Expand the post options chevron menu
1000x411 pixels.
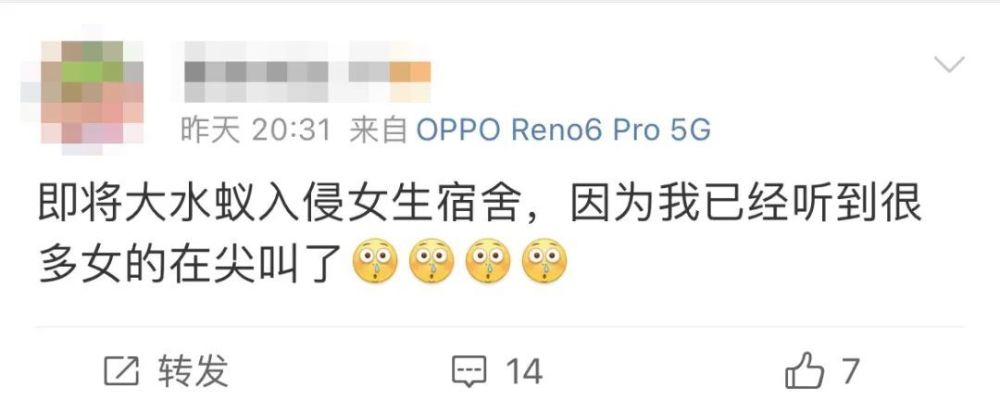pos(949,64)
